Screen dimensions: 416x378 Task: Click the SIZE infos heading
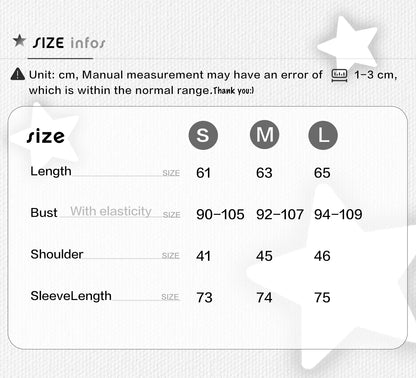click(69, 43)
